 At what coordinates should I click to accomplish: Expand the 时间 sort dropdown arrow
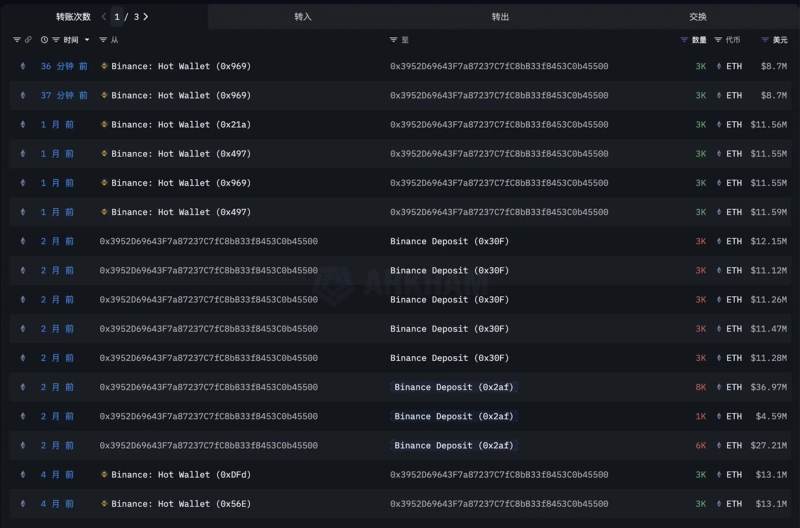(x=87, y=40)
